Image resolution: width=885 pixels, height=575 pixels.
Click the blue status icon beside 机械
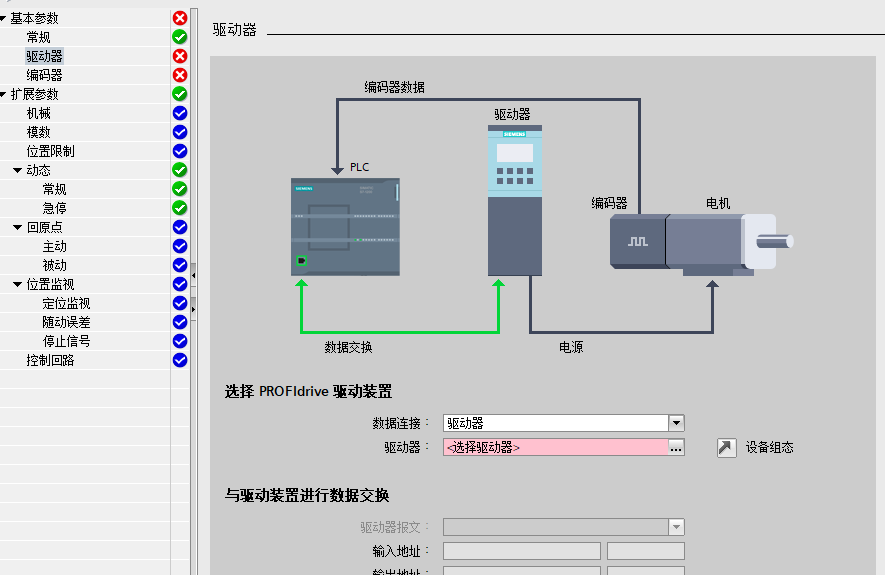point(180,113)
